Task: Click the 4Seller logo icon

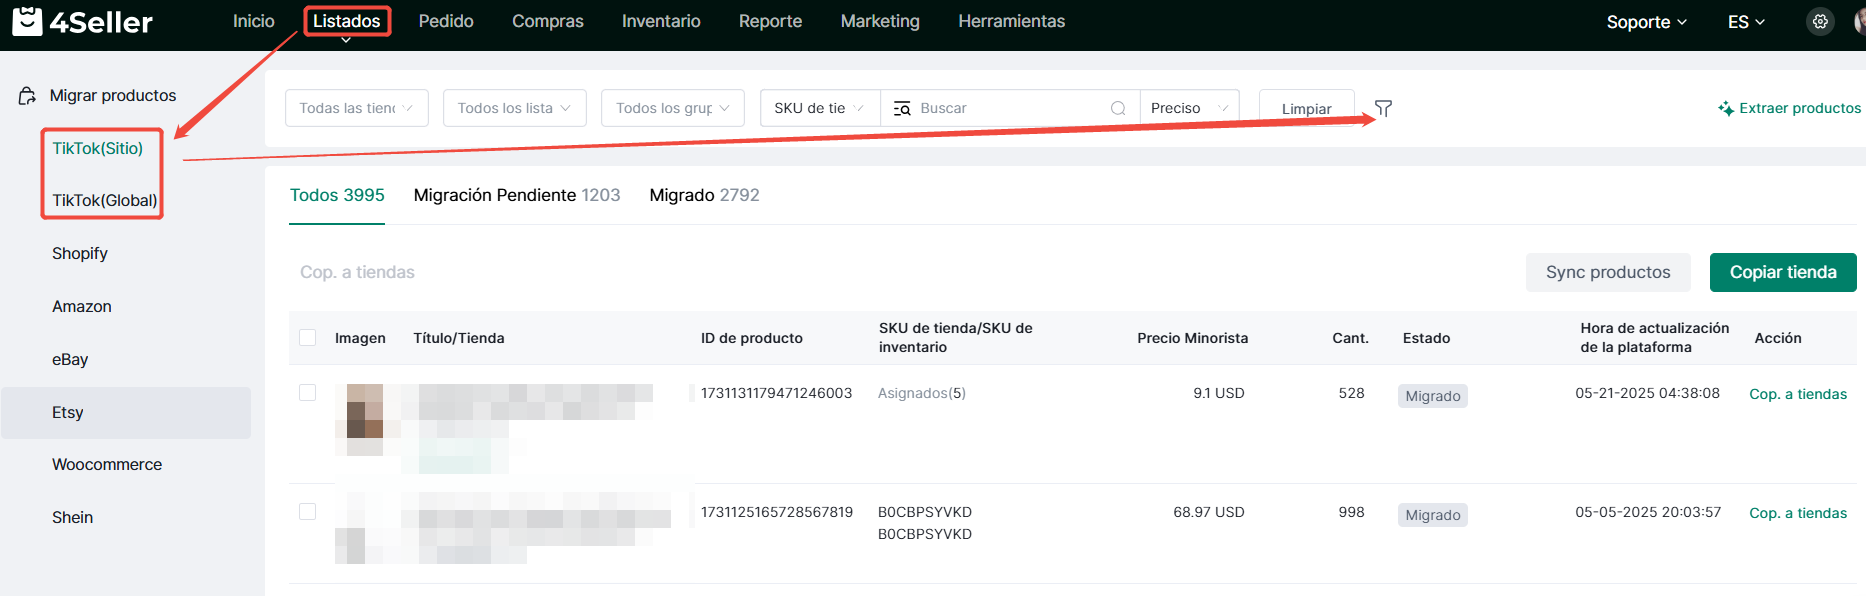Action: 27,21
